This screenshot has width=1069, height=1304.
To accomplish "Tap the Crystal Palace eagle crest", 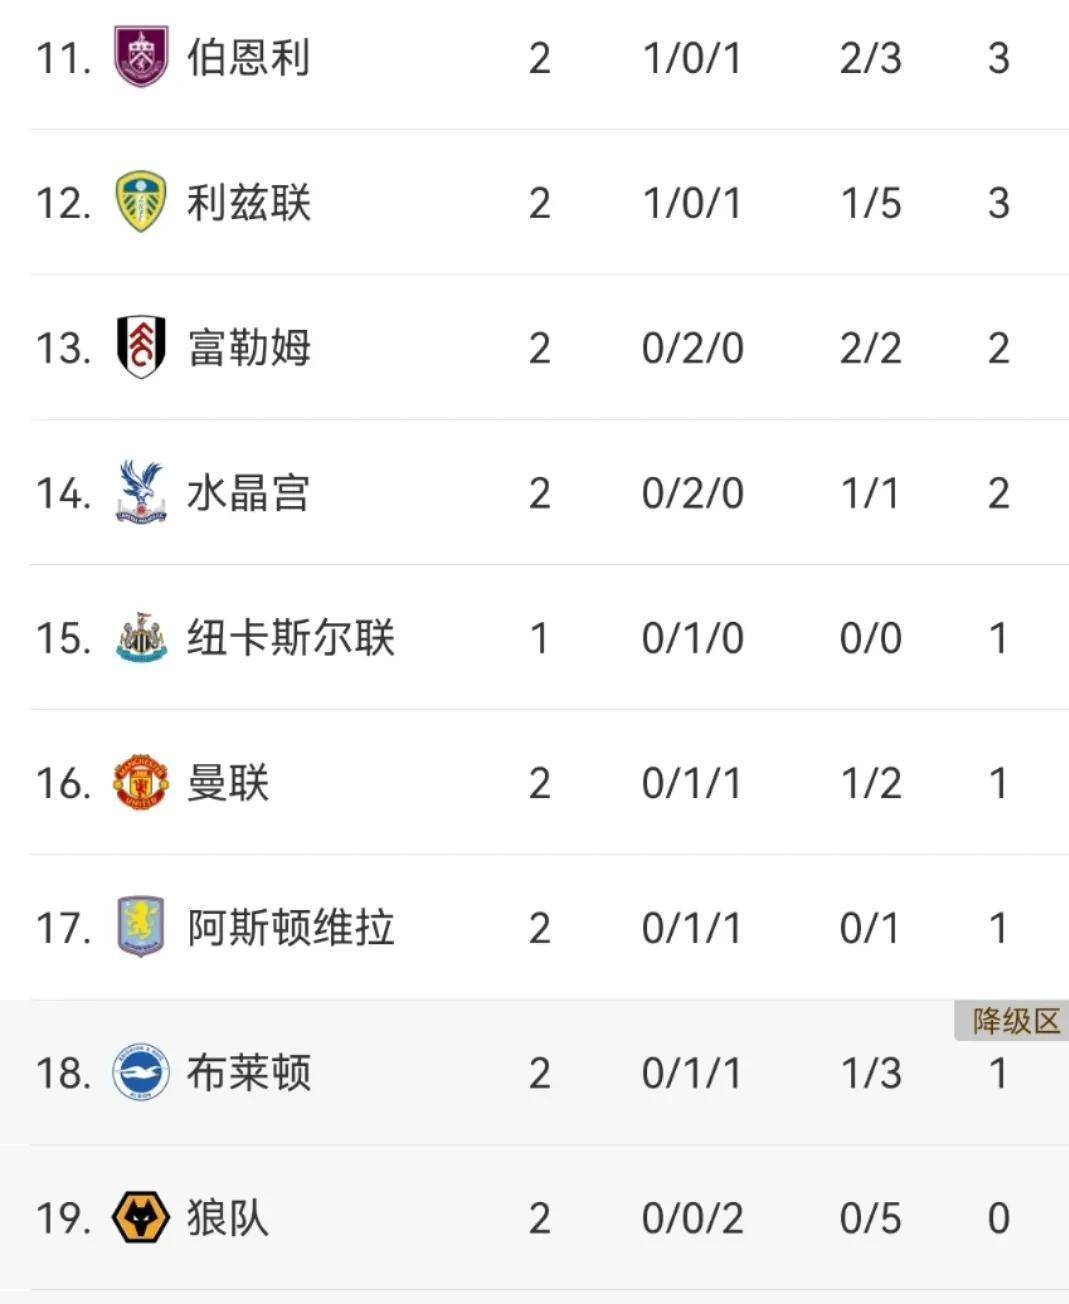I will 141,492.
